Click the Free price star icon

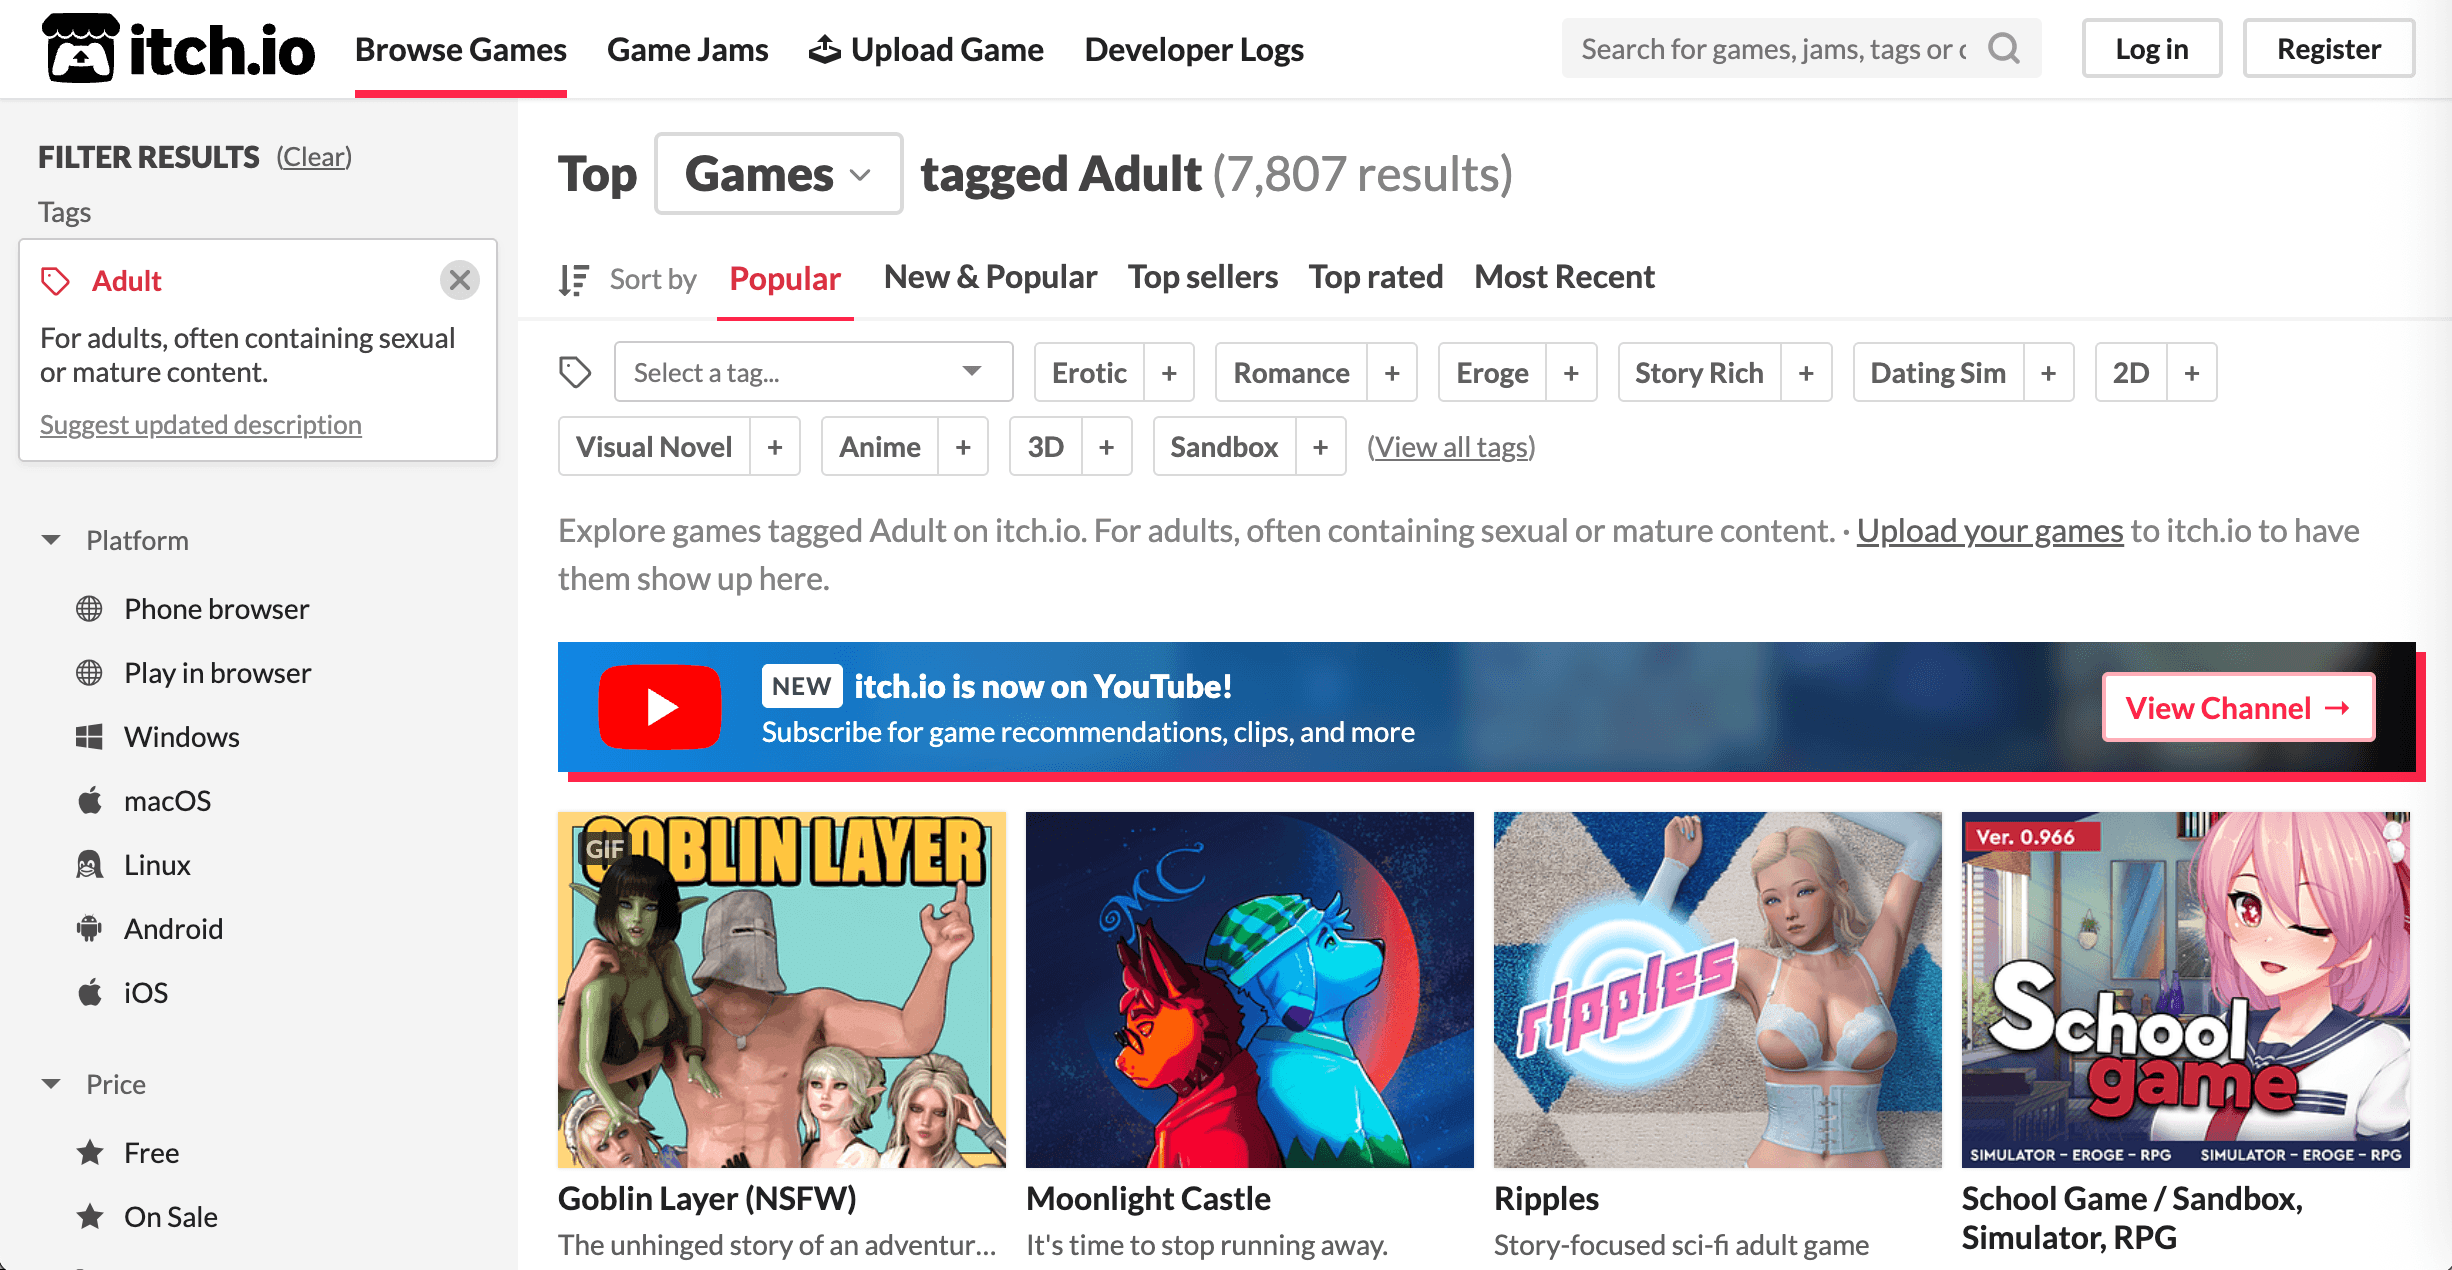(90, 1152)
